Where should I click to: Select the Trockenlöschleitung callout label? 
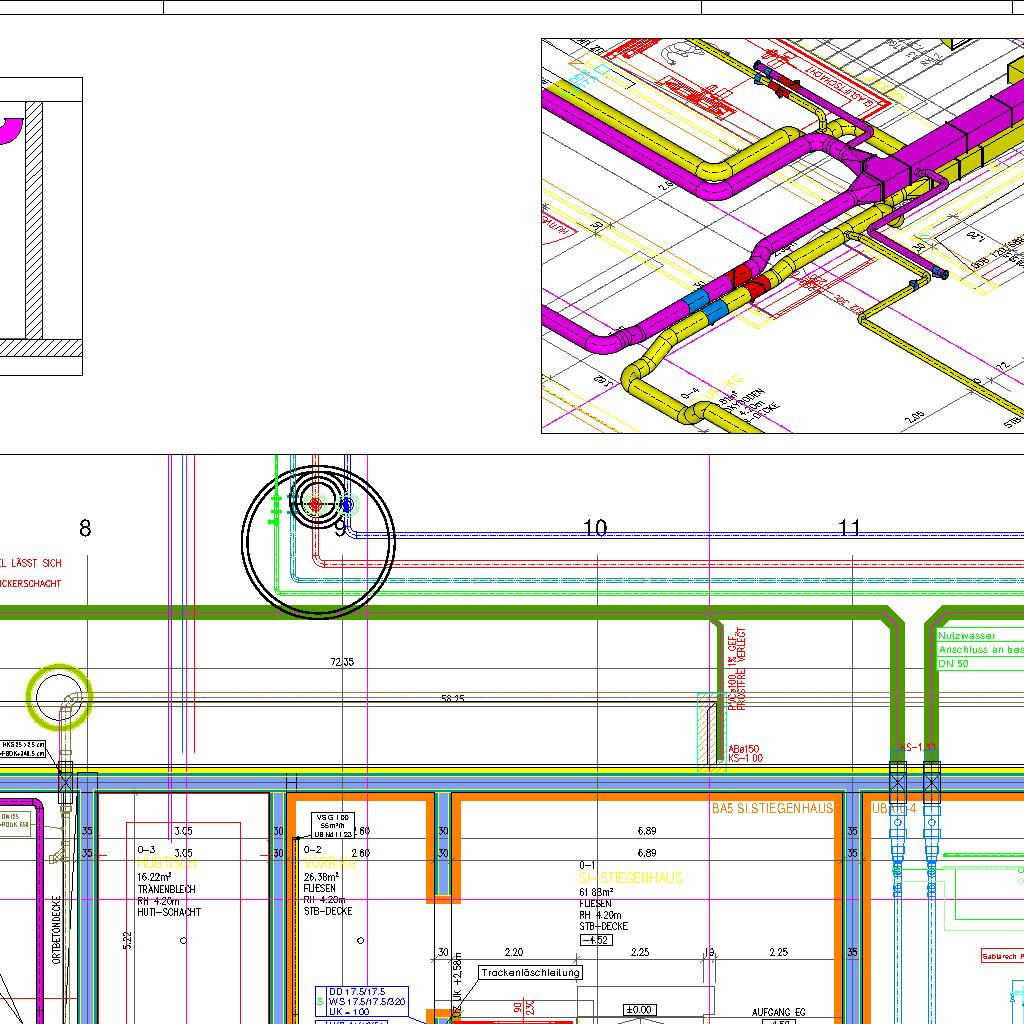[x=530, y=972]
